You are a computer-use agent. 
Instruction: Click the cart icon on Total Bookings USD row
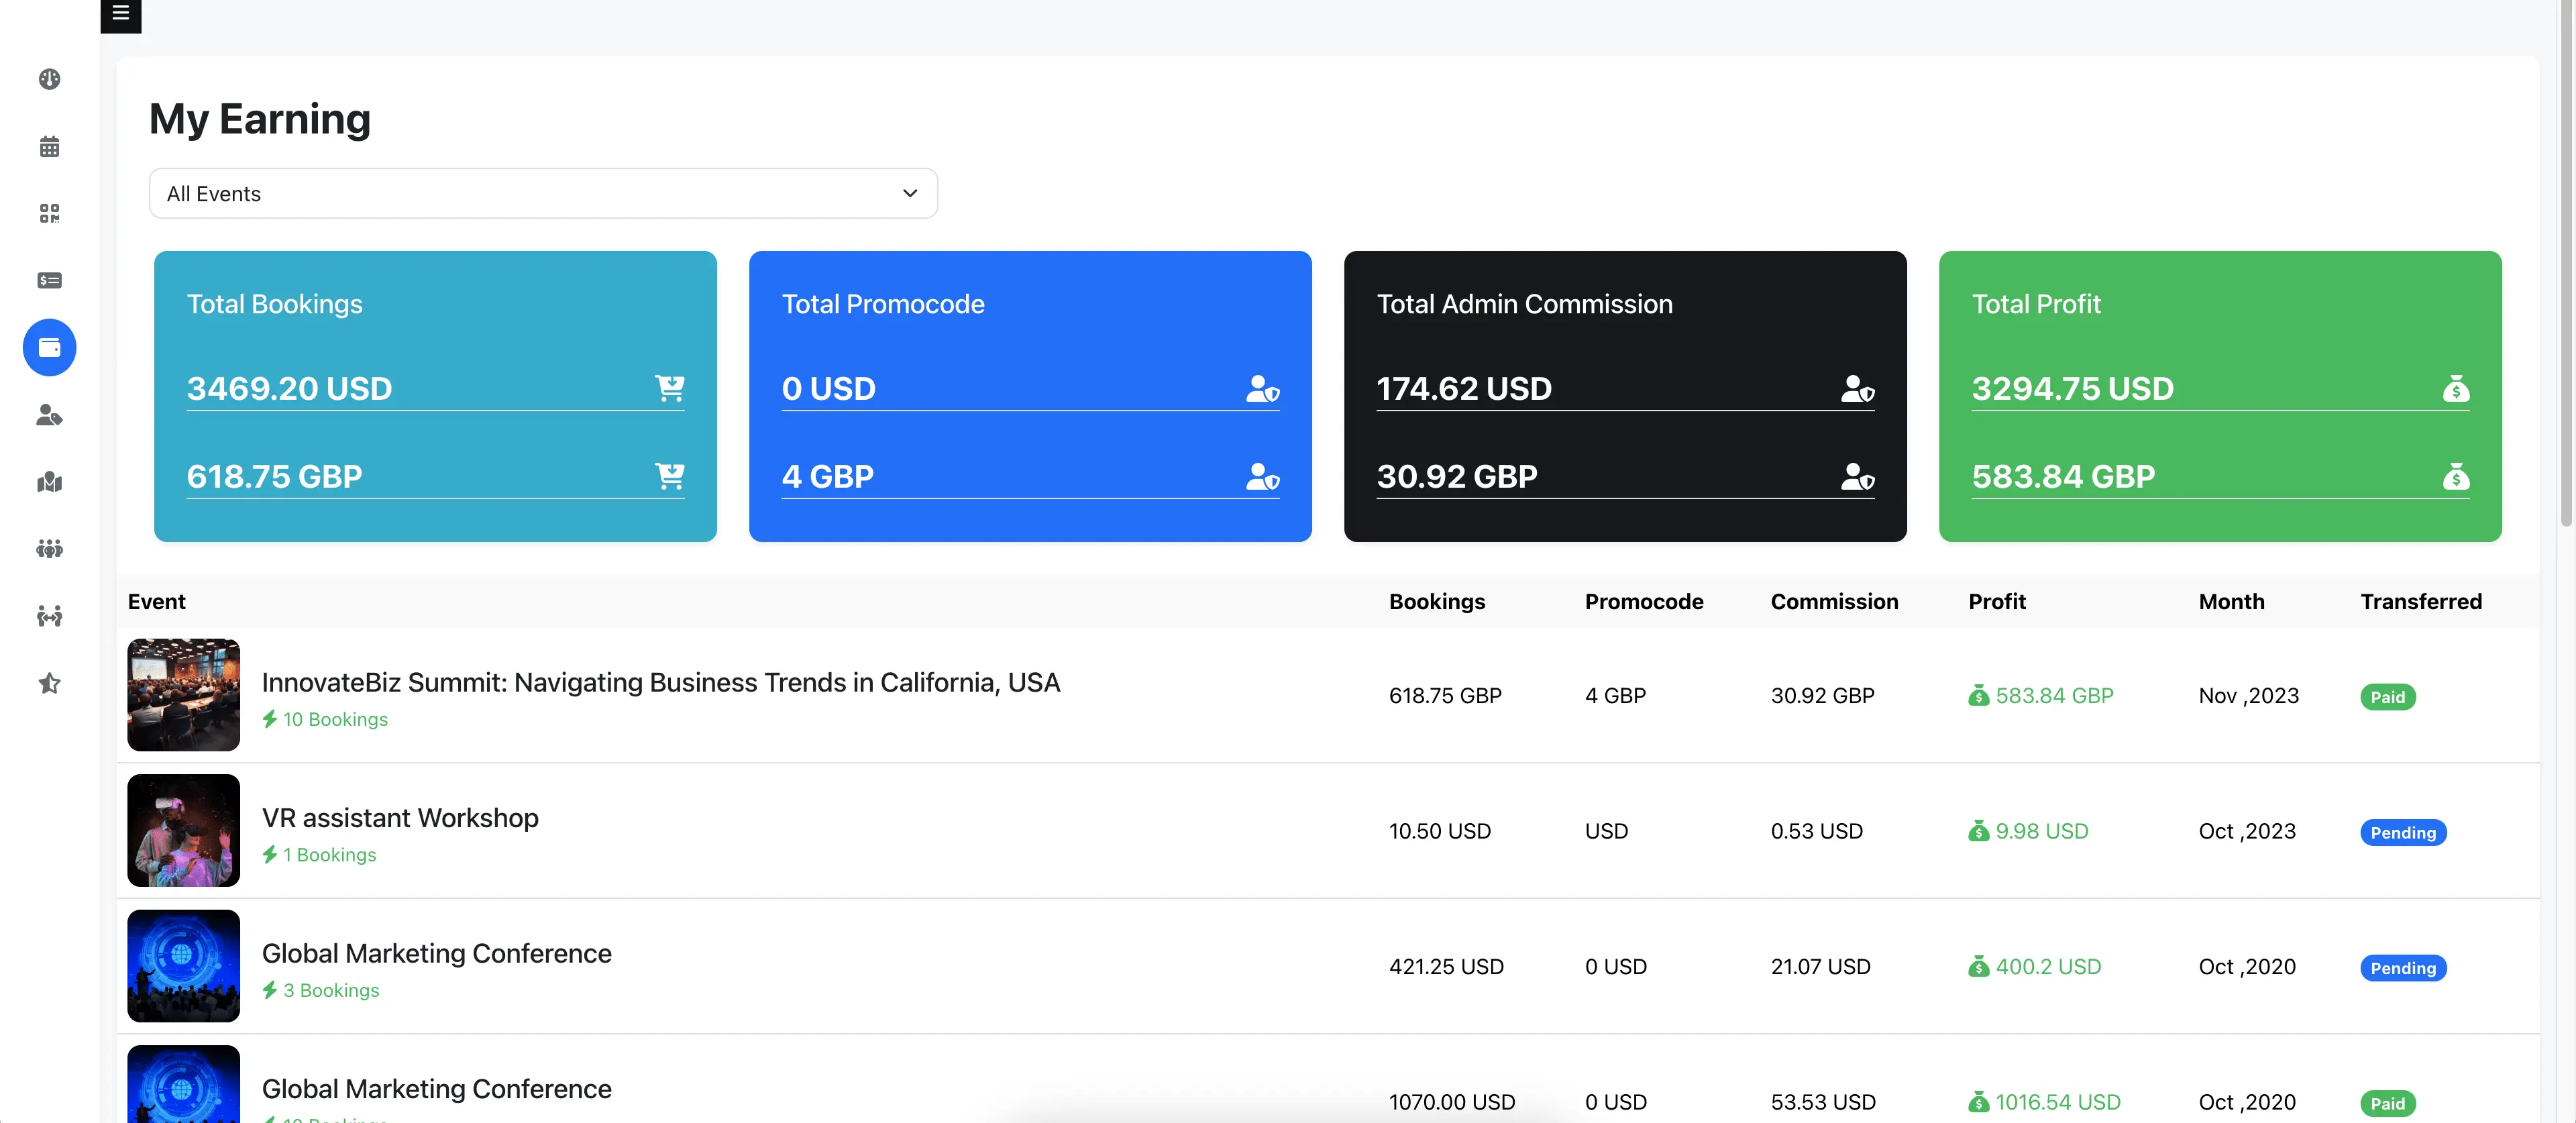click(x=672, y=389)
